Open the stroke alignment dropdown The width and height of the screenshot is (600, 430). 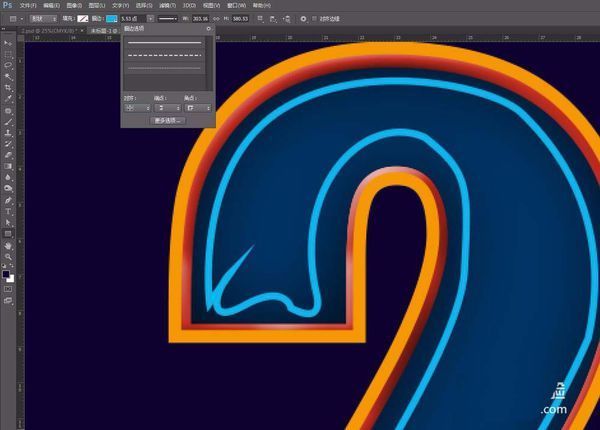pyautogui.click(x=136, y=107)
